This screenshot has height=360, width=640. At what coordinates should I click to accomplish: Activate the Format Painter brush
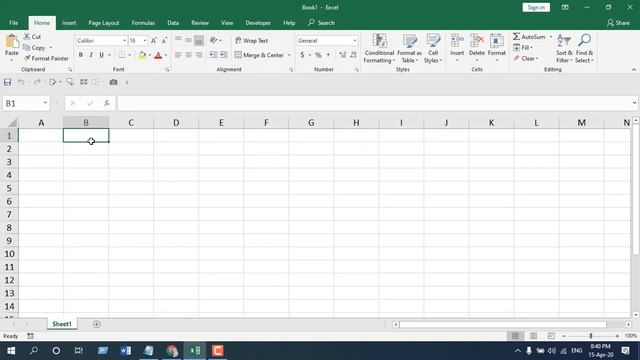(x=27, y=59)
